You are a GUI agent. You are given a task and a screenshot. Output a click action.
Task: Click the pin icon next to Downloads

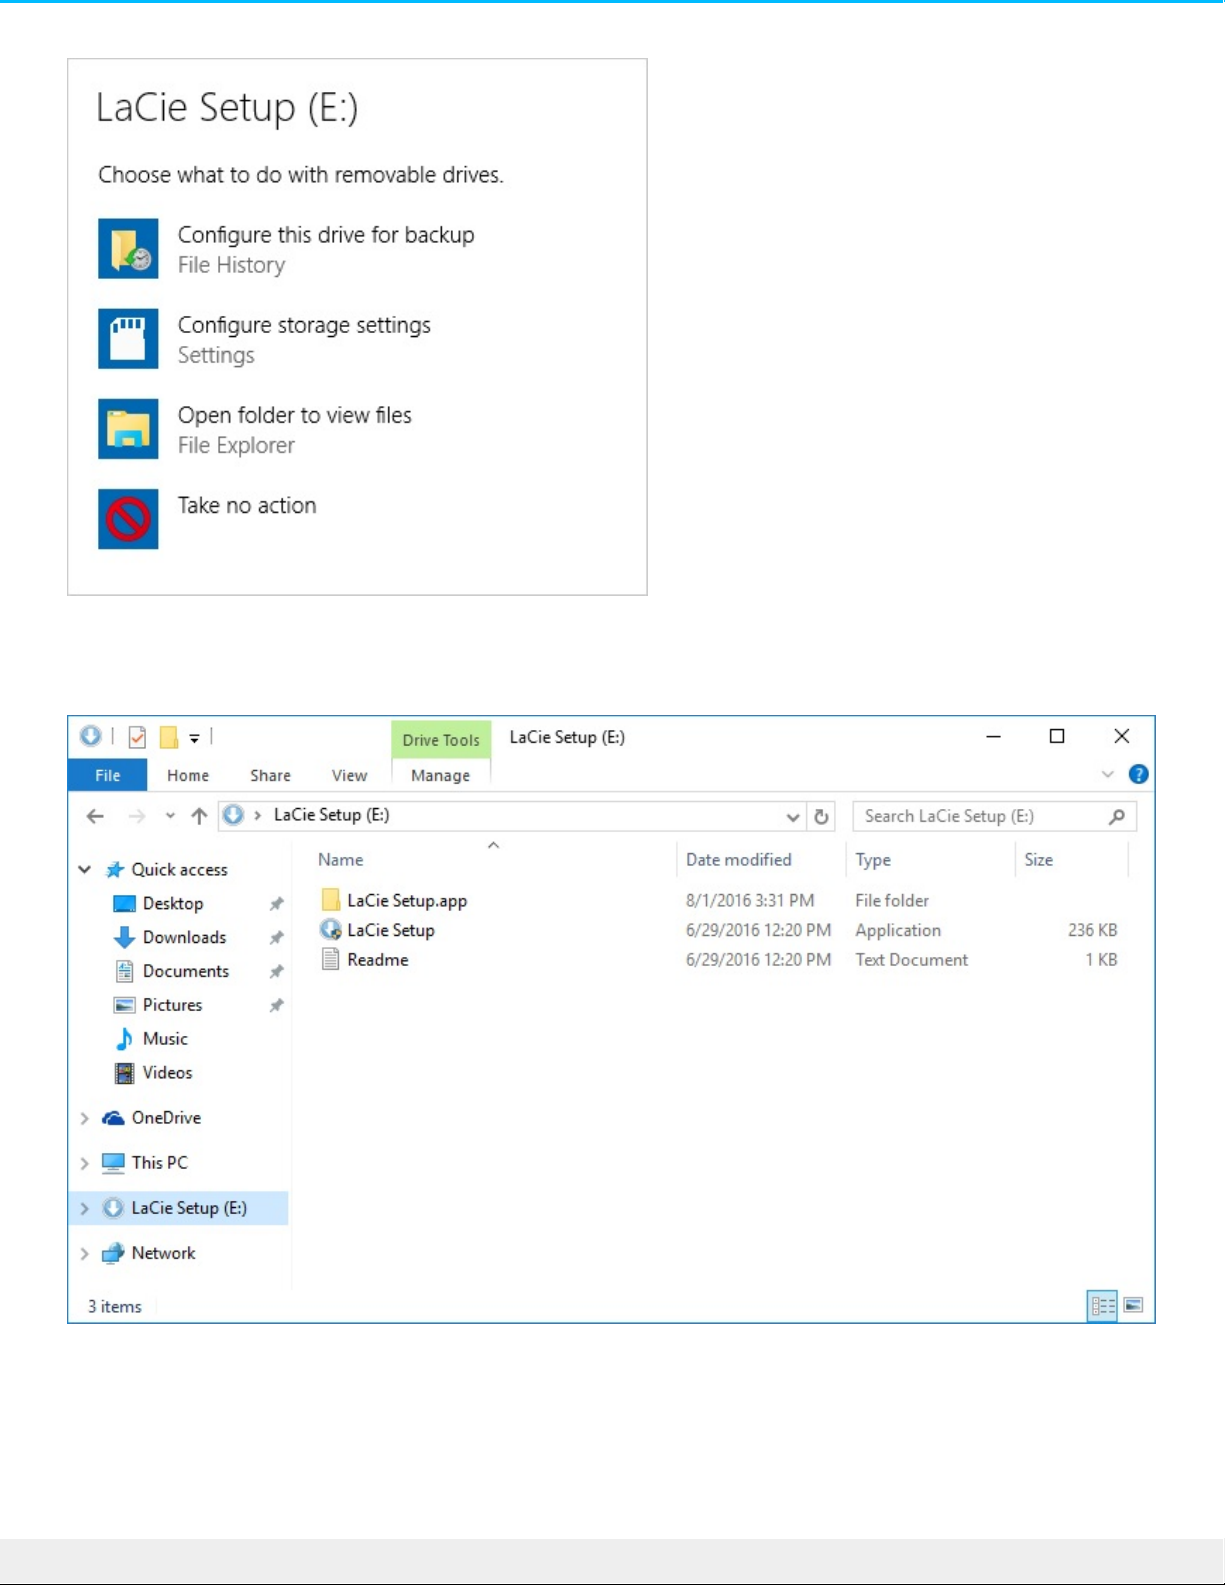(277, 938)
